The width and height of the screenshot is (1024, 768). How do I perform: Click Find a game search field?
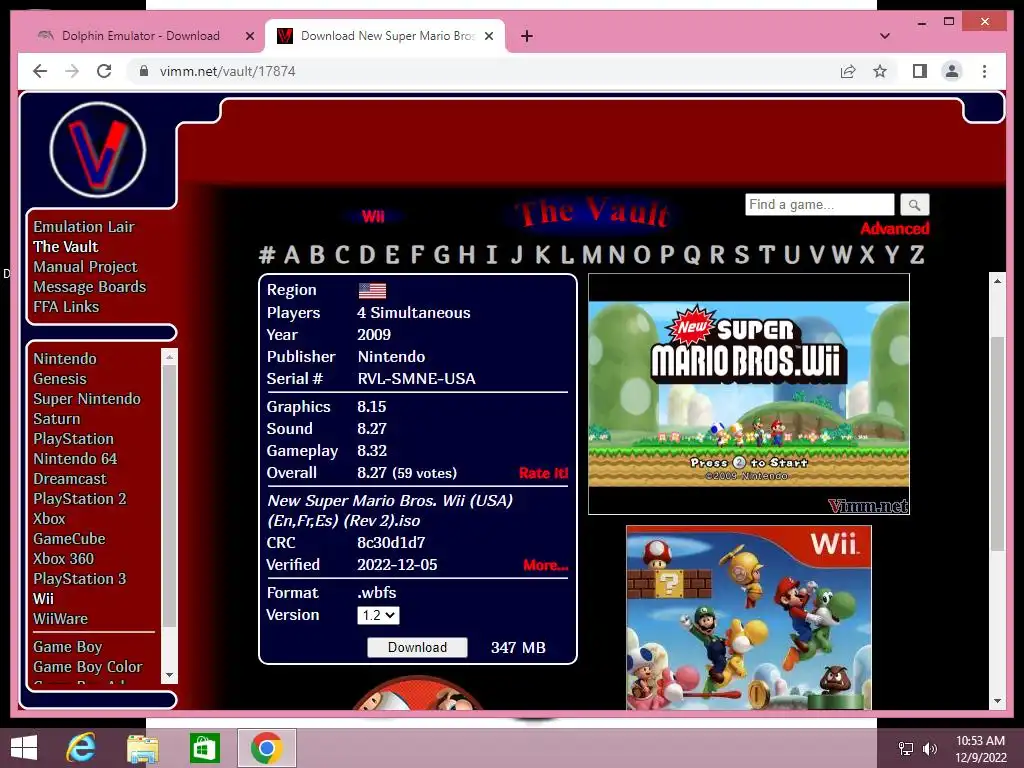pyautogui.click(x=820, y=205)
